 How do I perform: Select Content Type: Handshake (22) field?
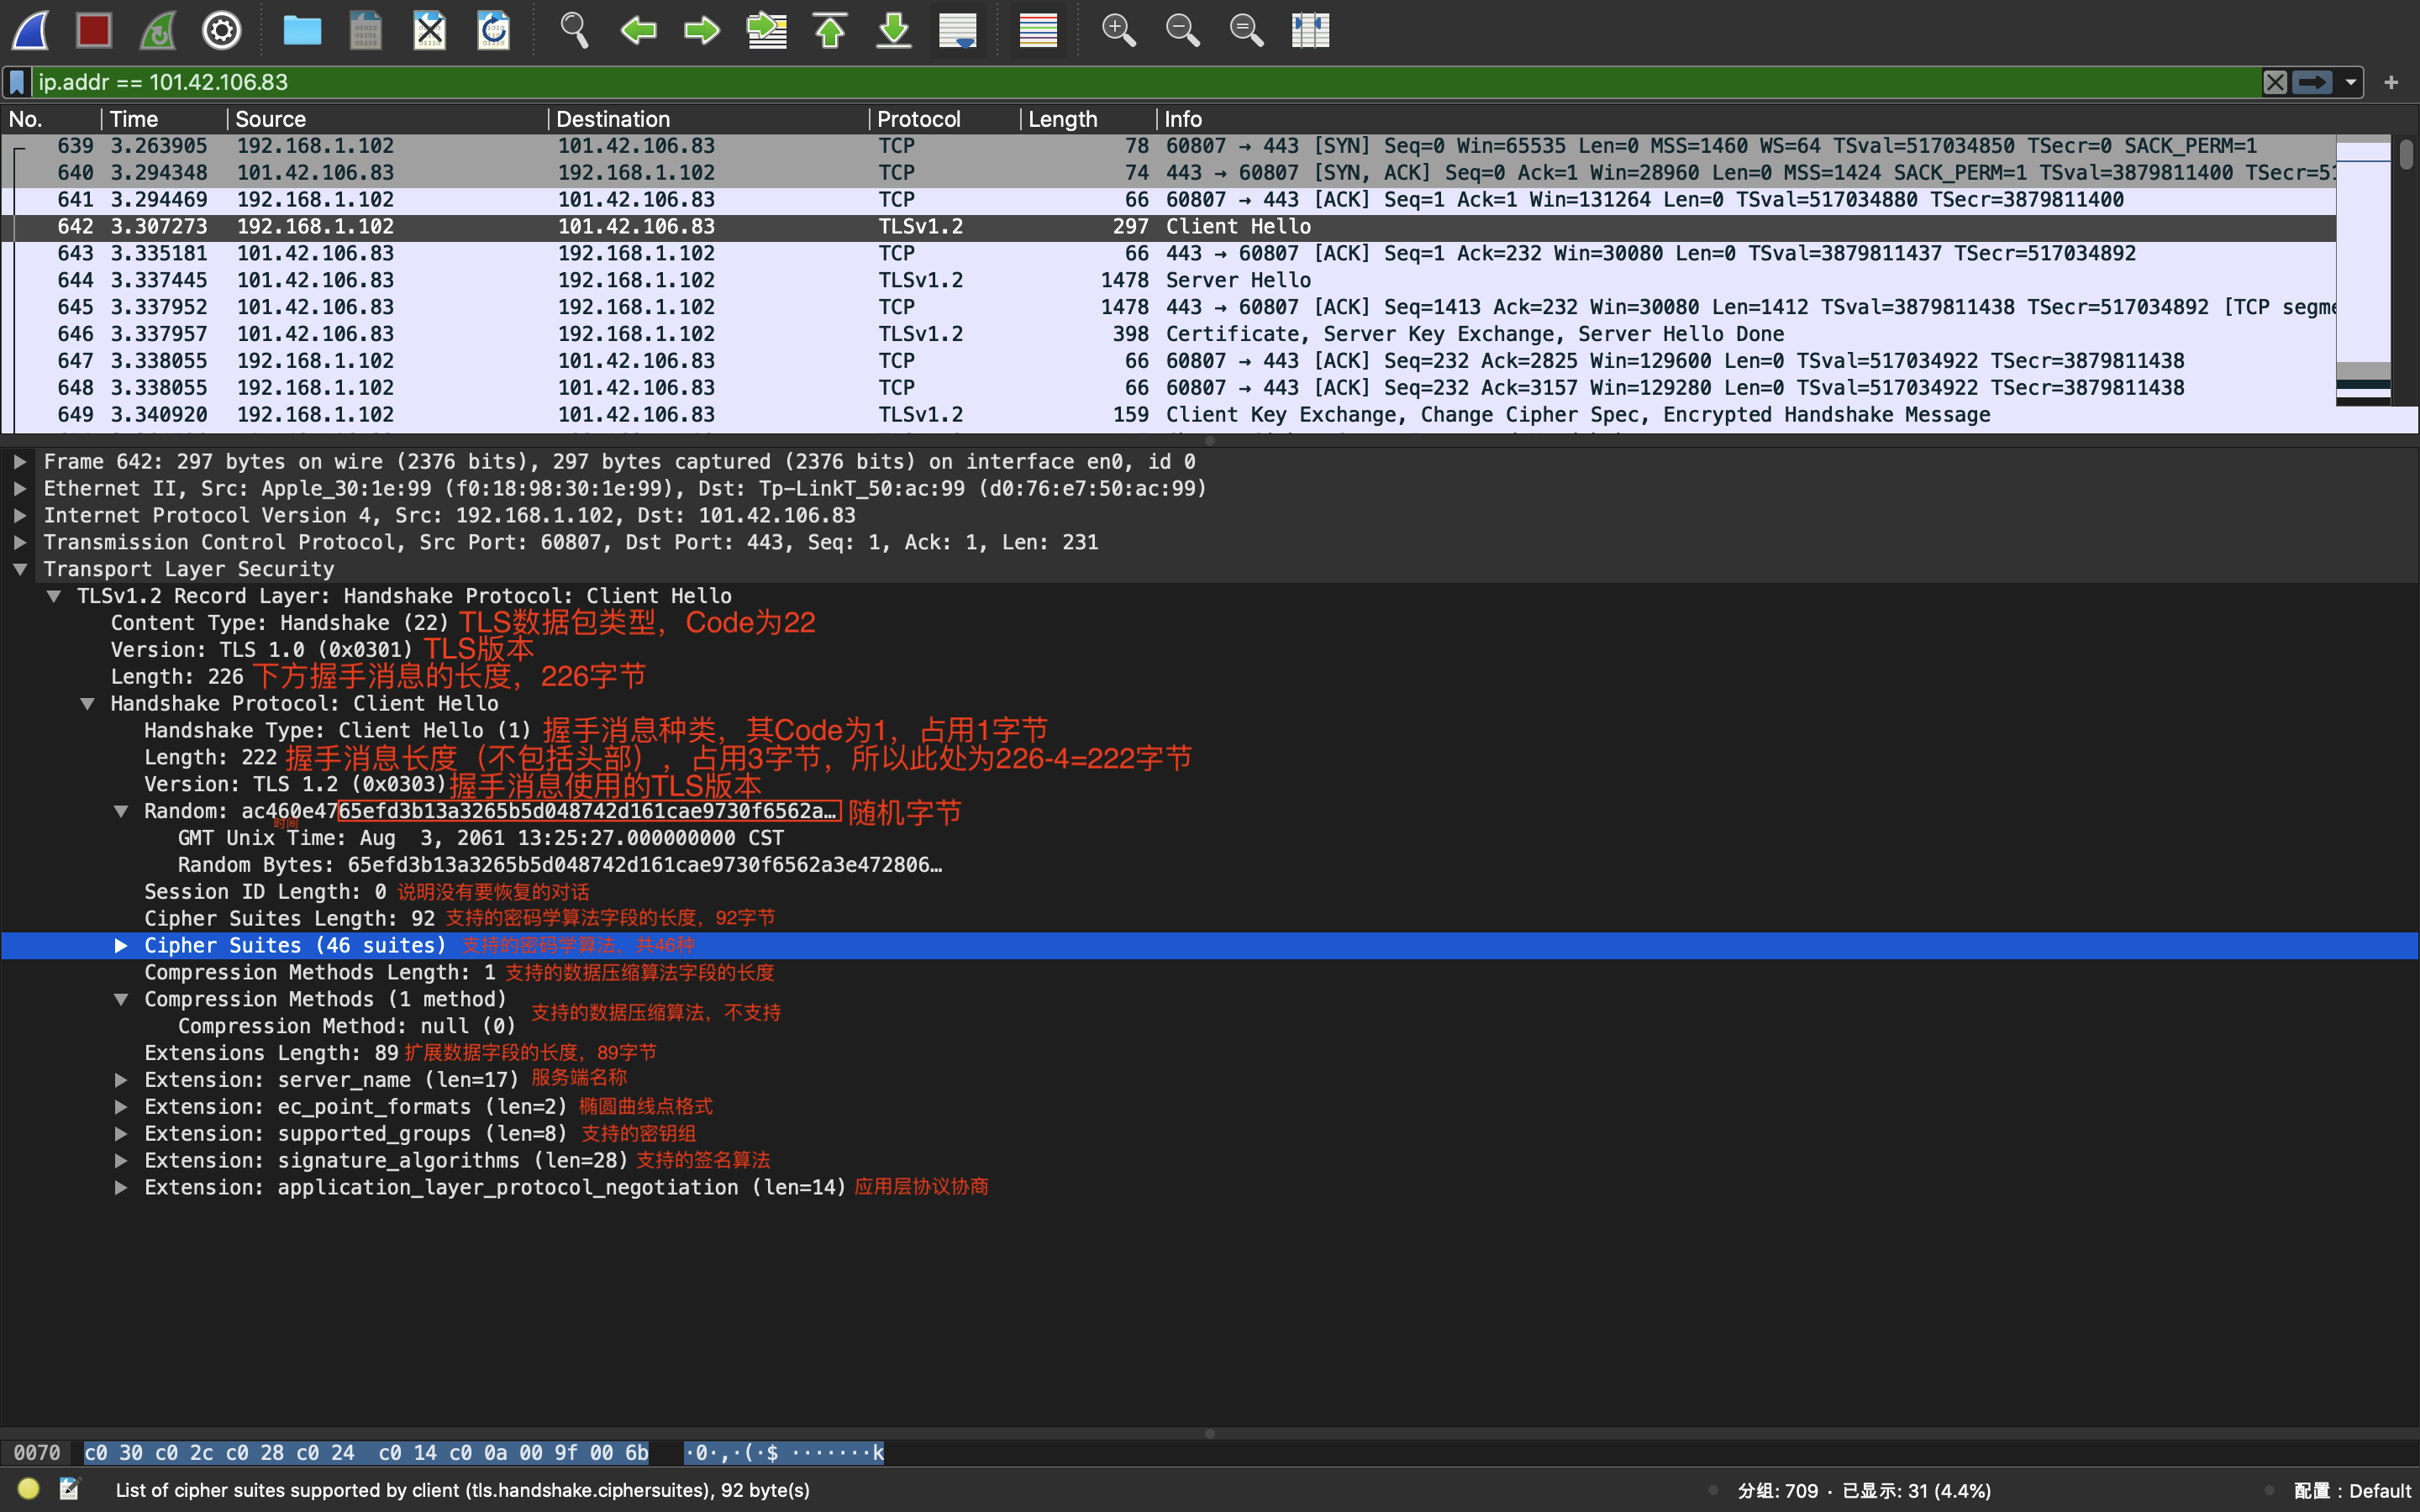280,623
